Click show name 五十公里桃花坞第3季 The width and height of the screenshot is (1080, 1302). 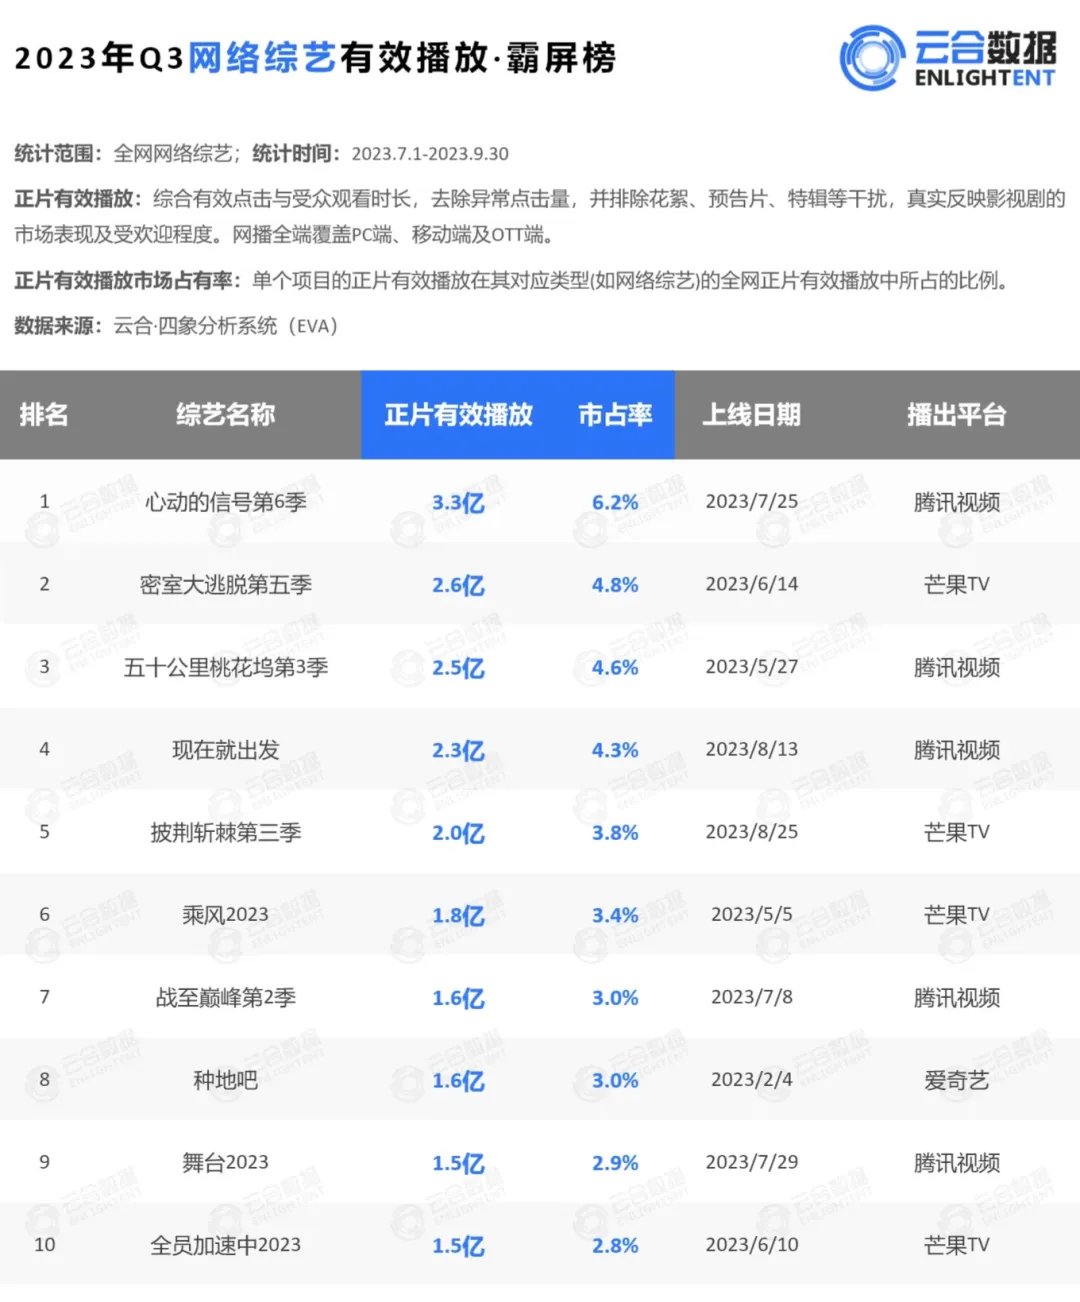[225, 667]
